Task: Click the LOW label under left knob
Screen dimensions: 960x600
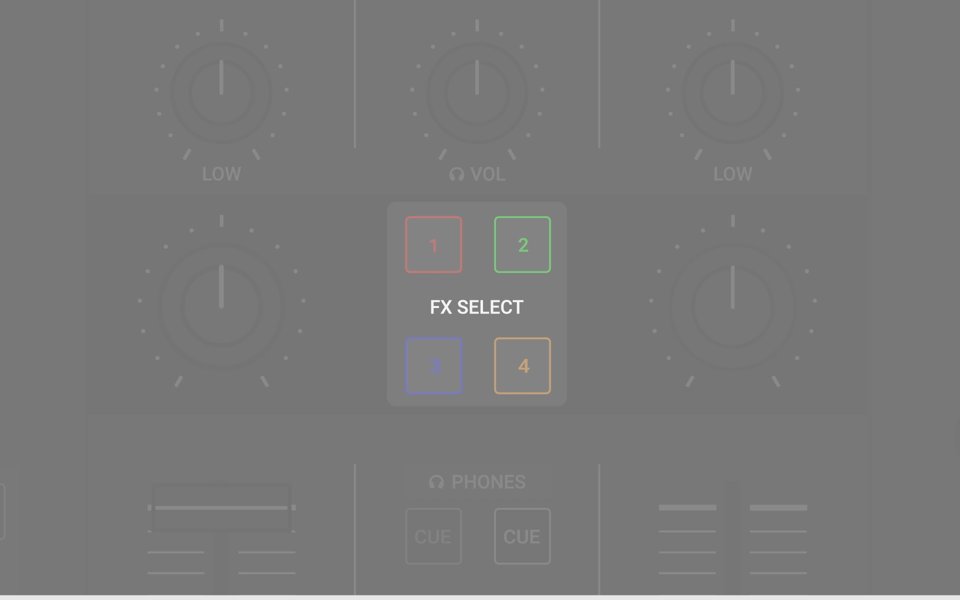Action: (x=221, y=174)
